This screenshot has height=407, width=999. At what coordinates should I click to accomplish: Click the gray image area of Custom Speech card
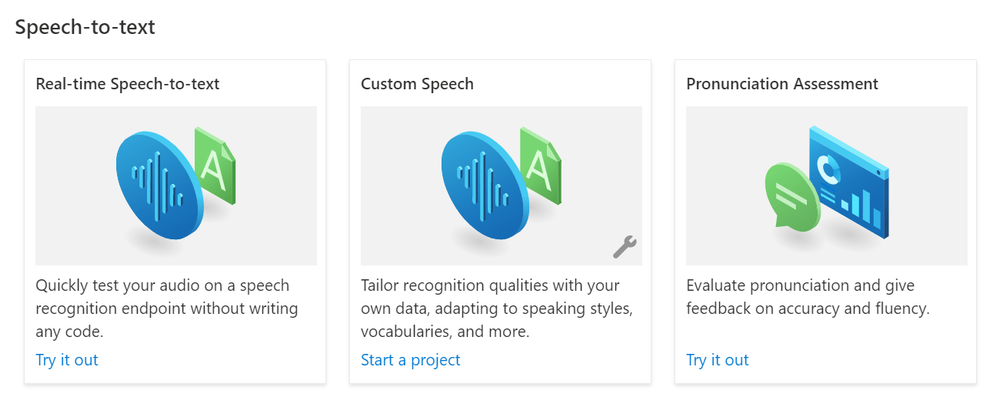(x=501, y=185)
